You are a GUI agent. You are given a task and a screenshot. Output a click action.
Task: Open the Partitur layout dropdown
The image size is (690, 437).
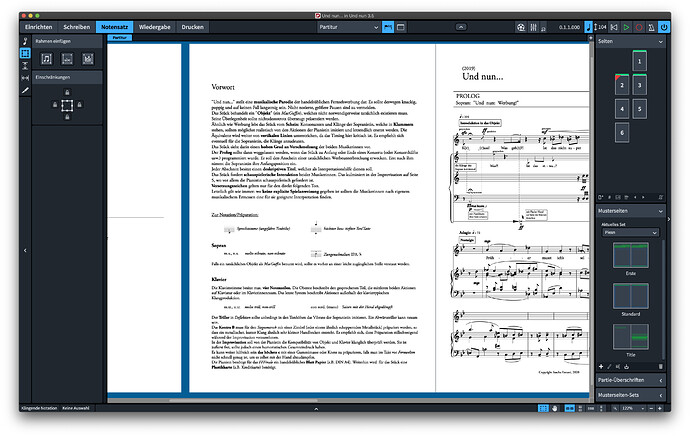[x=349, y=27]
